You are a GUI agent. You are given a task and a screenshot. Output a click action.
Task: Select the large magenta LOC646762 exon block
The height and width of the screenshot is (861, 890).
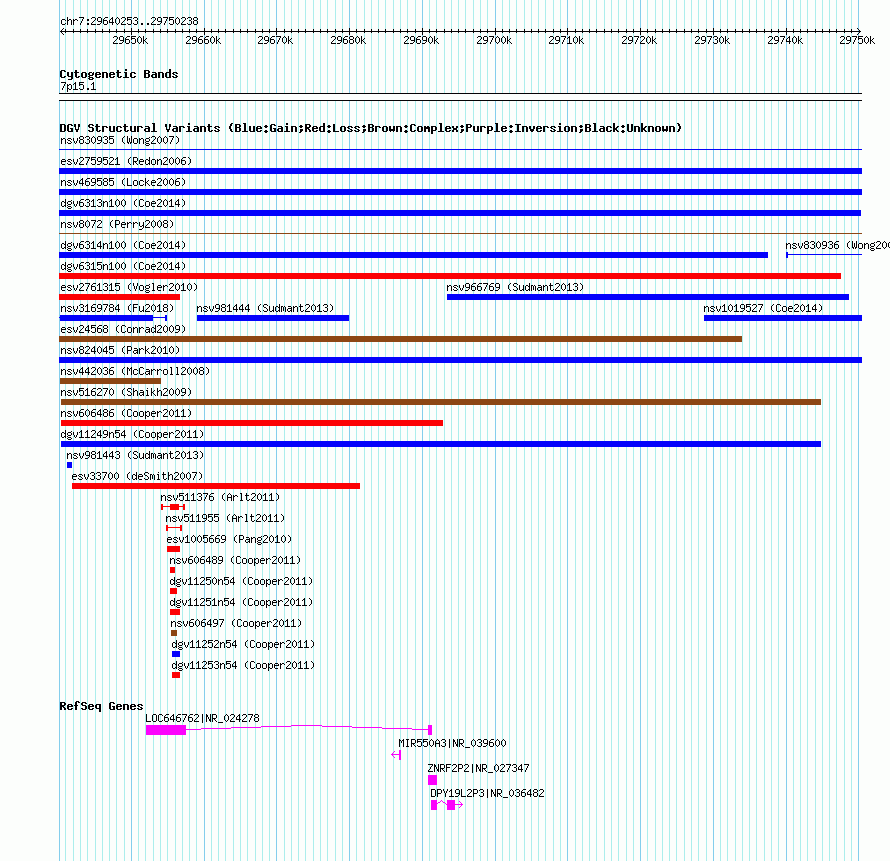[x=166, y=730]
